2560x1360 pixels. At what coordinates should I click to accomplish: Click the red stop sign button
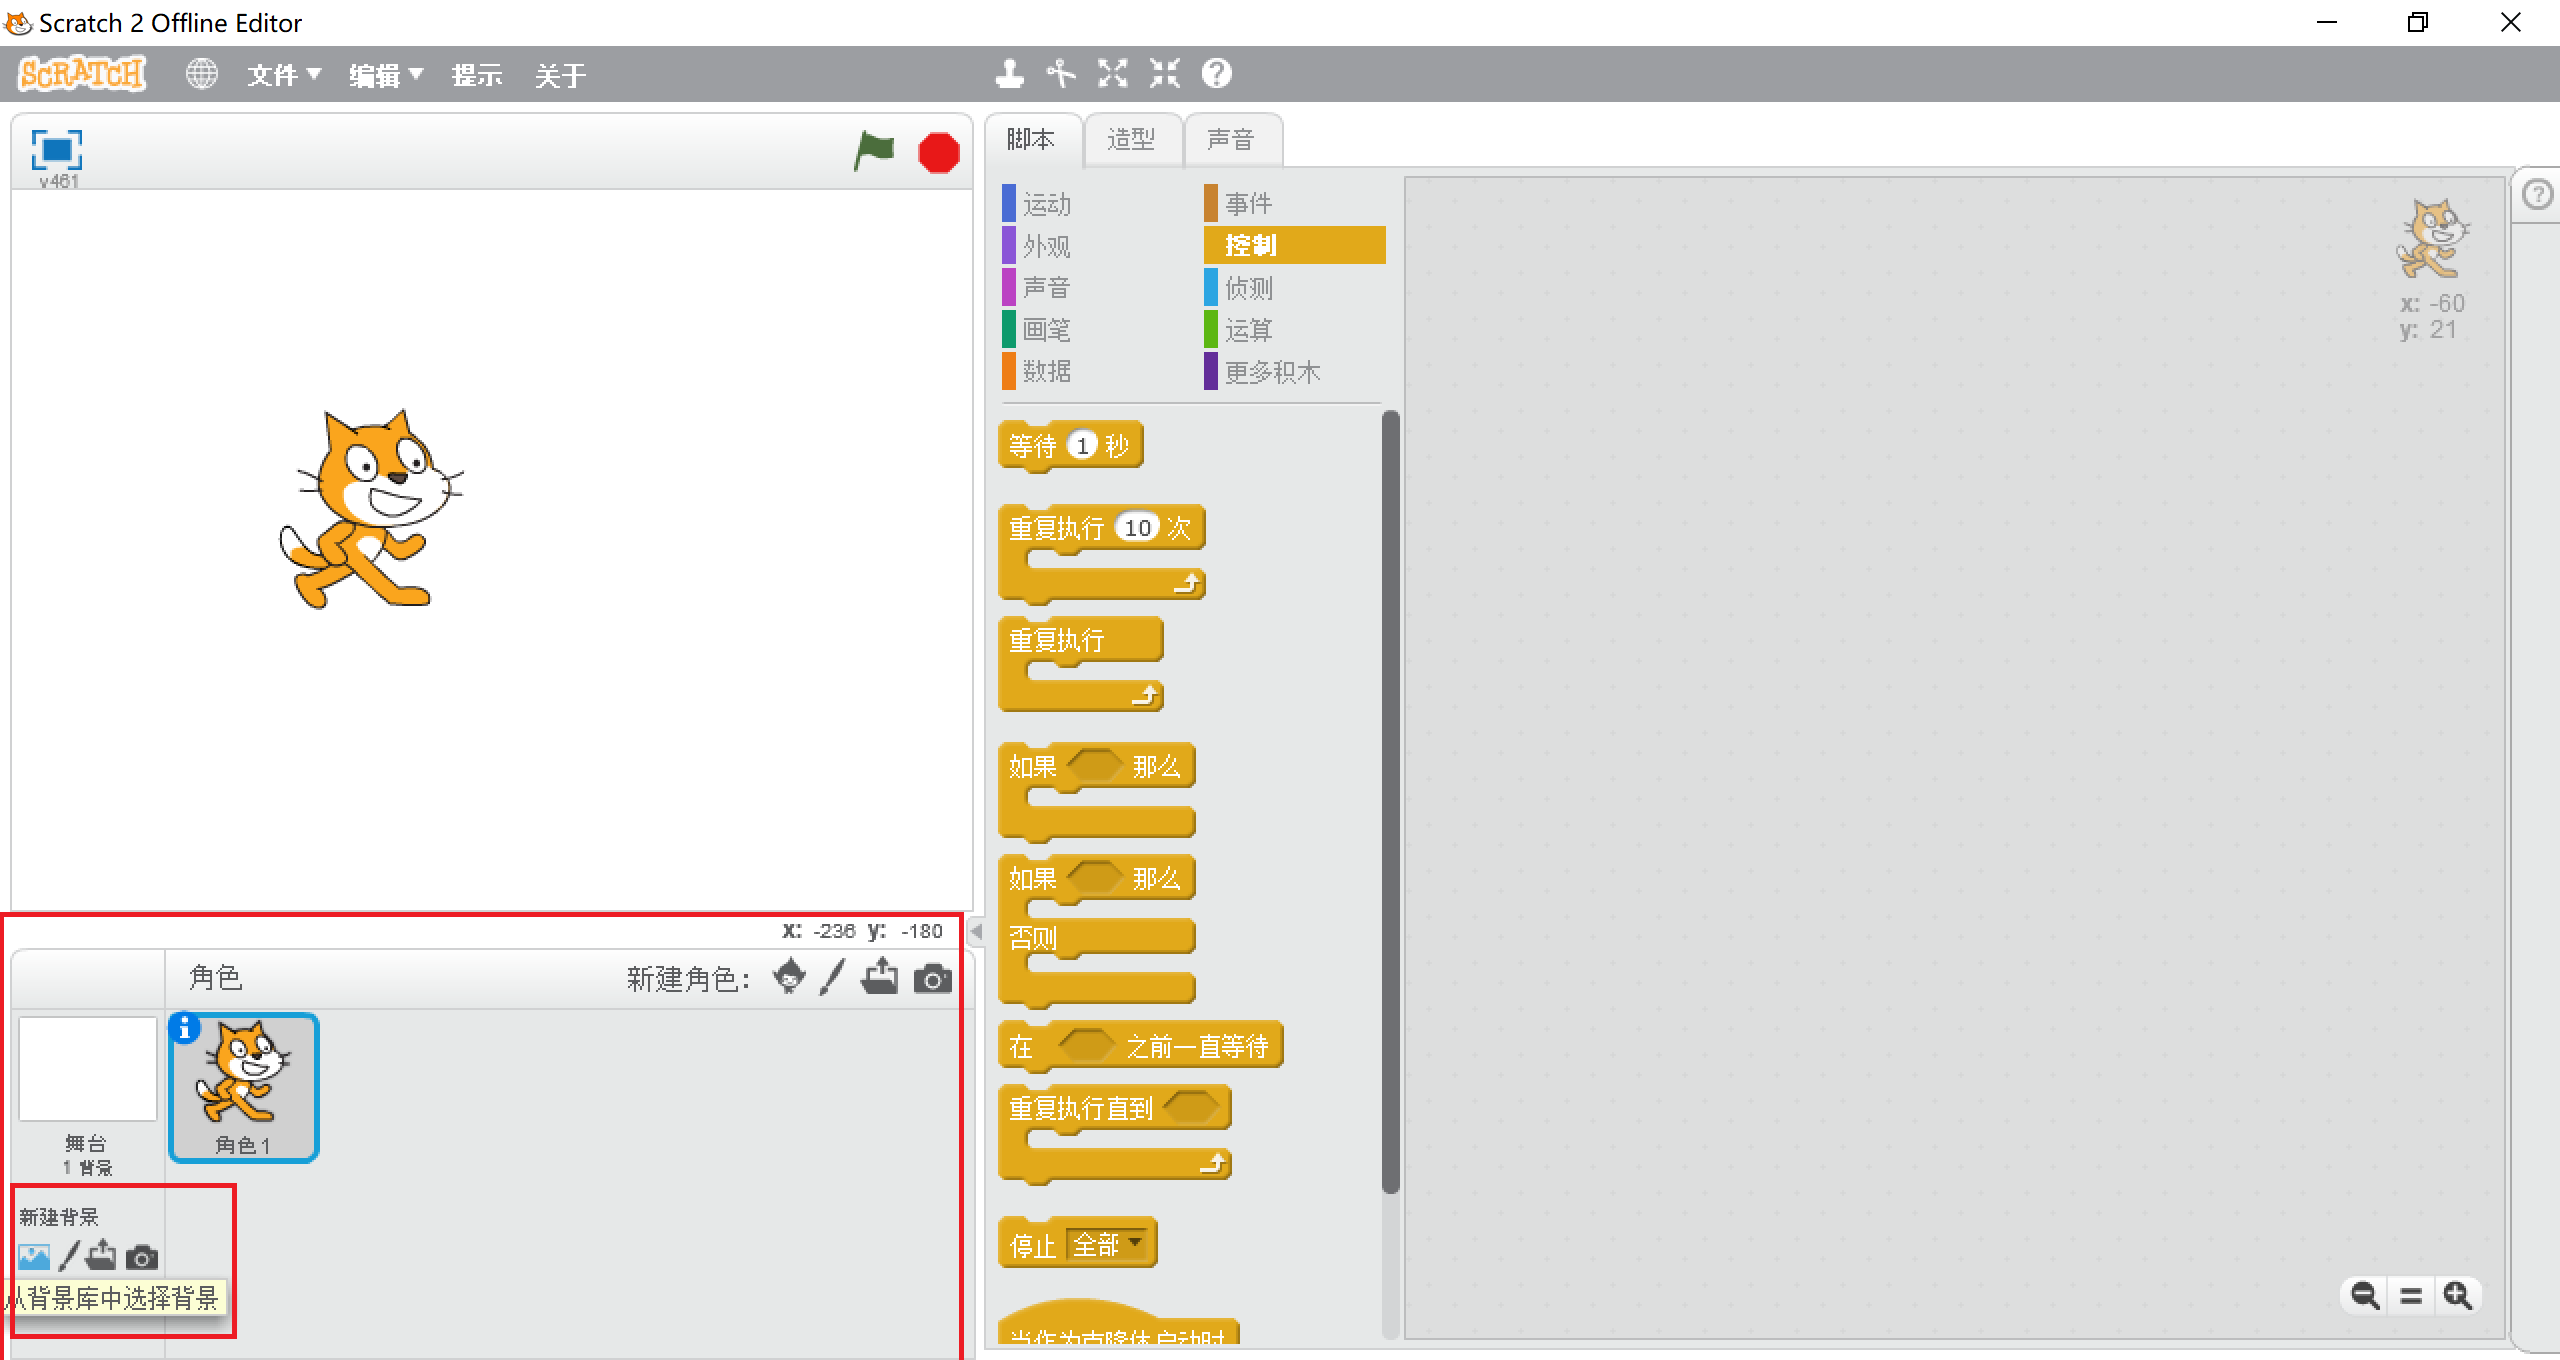[939, 153]
